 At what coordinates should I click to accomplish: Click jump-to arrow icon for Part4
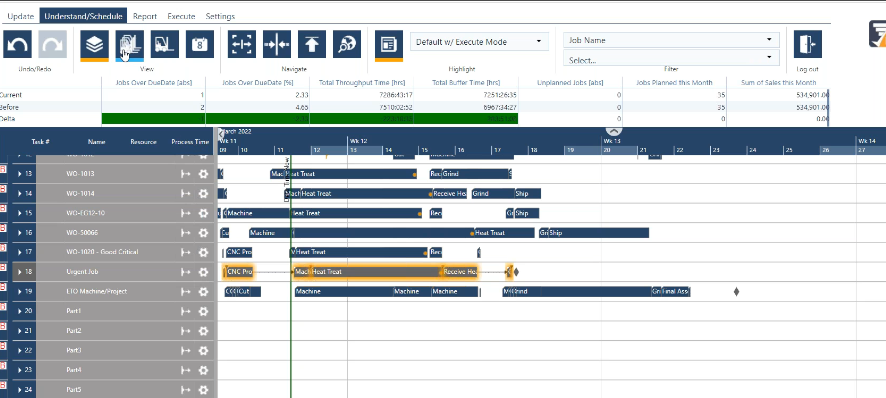click(x=185, y=370)
